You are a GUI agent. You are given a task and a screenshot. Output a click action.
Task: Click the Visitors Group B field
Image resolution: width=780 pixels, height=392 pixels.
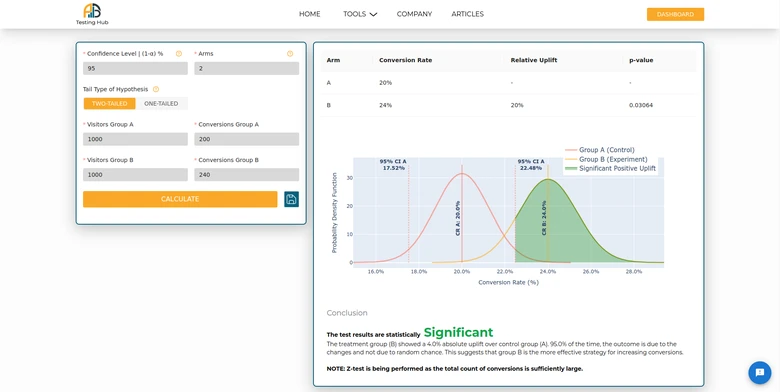pos(135,175)
